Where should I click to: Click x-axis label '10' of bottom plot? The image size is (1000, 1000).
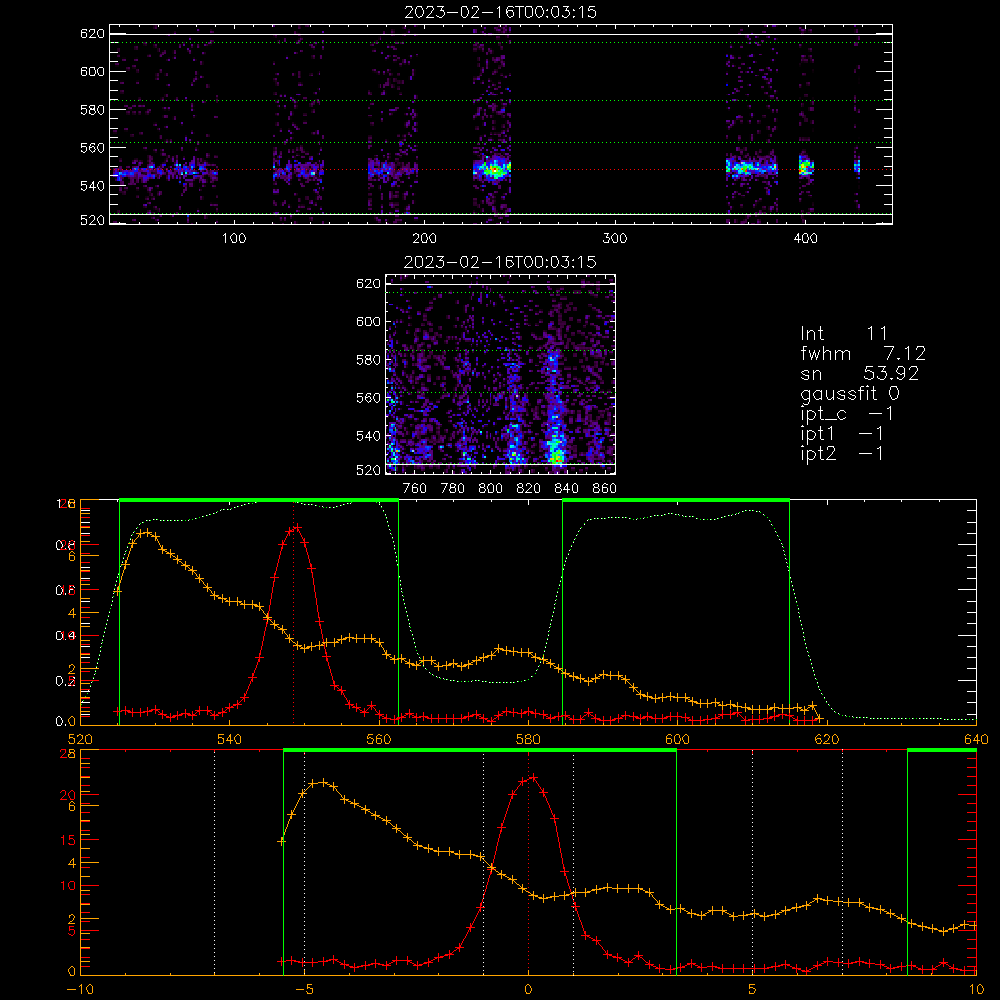coord(976,990)
